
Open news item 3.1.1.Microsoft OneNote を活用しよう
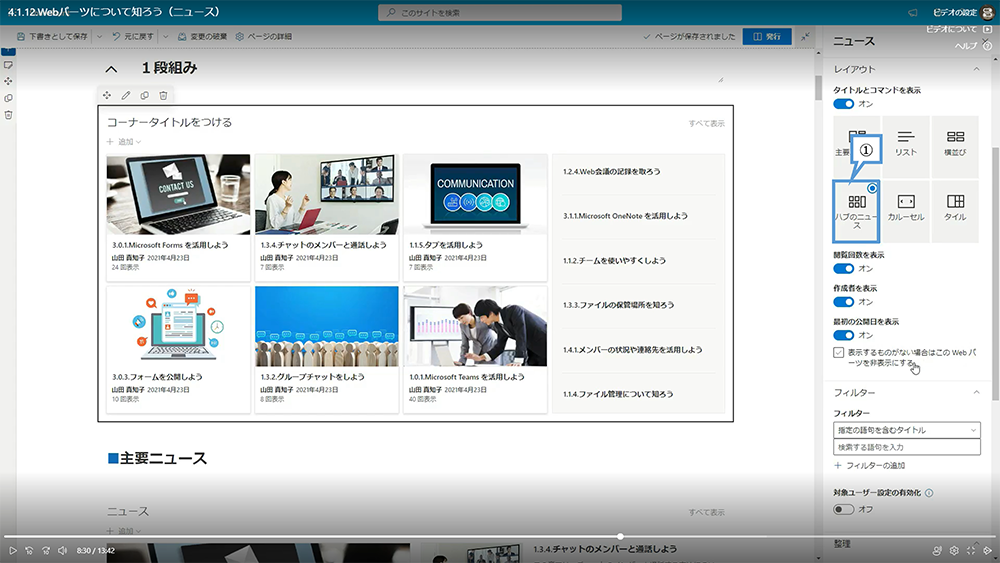coord(625,216)
